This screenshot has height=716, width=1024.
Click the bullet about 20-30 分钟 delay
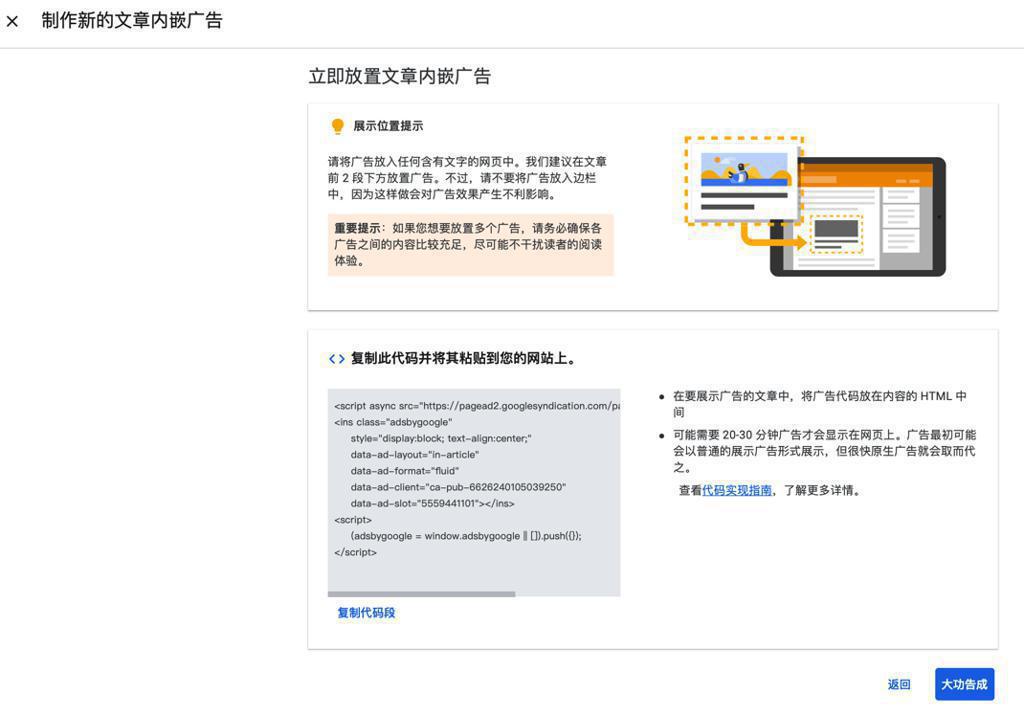click(x=824, y=451)
